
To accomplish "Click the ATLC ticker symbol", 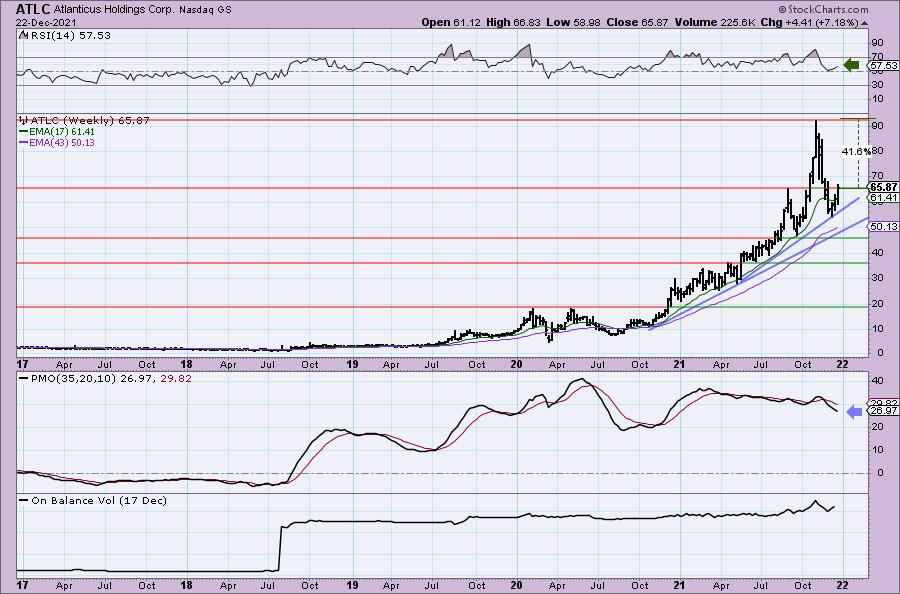I will coord(33,9).
